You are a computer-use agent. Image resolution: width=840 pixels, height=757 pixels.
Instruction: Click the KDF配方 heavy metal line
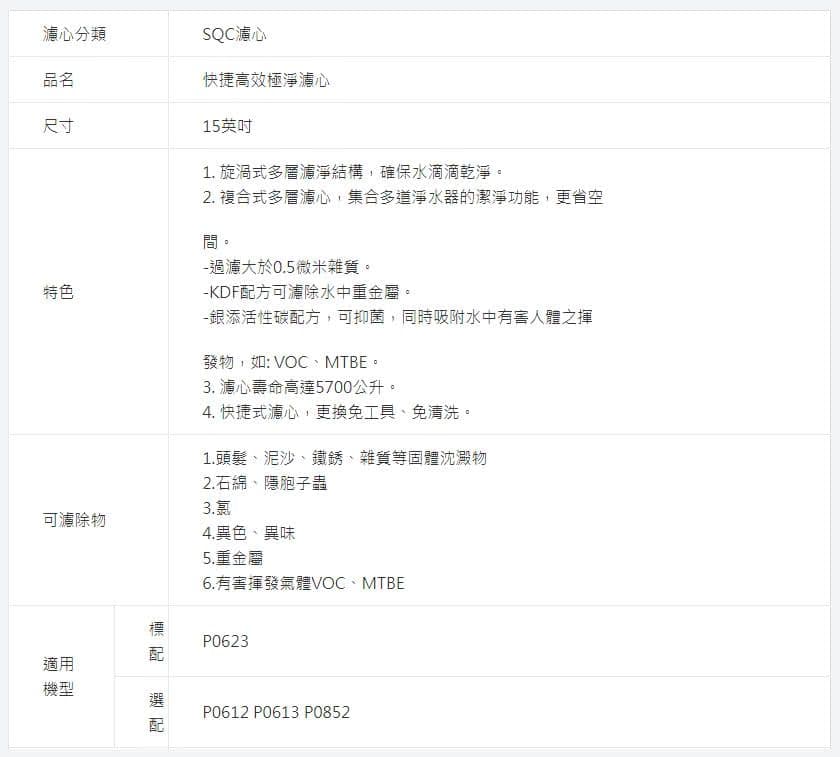[x=307, y=292]
